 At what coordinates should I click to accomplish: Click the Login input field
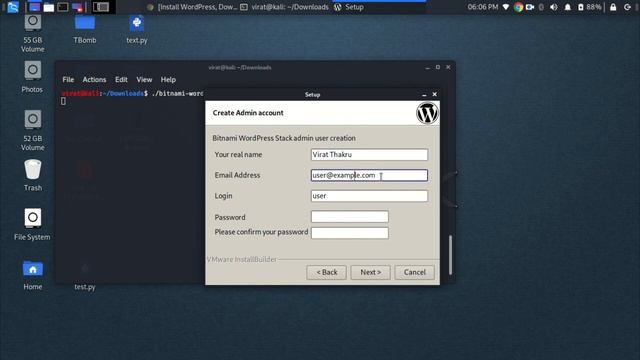tap(369, 196)
